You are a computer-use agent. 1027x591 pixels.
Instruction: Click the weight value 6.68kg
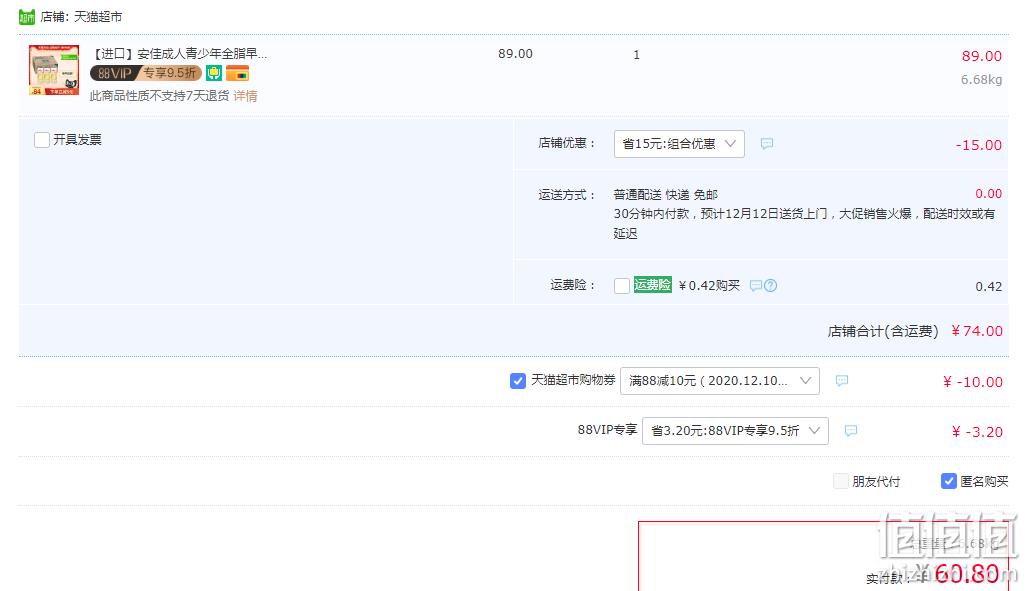[981, 80]
